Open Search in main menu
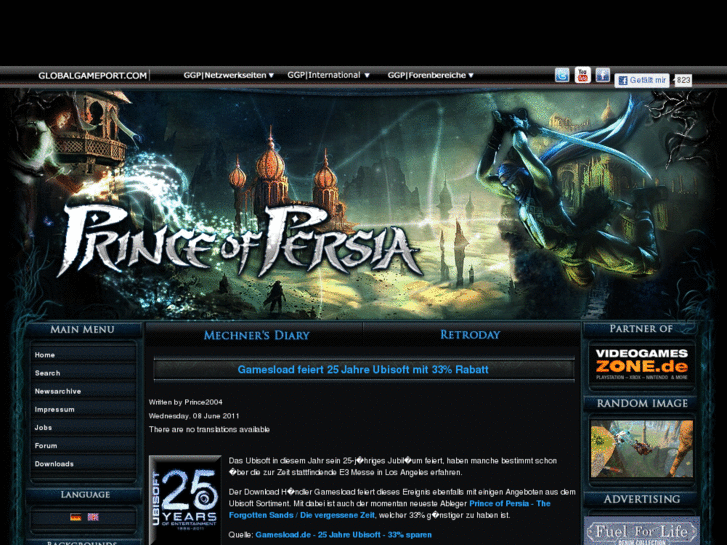The width and height of the screenshot is (727, 545). pyautogui.click(x=83, y=373)
